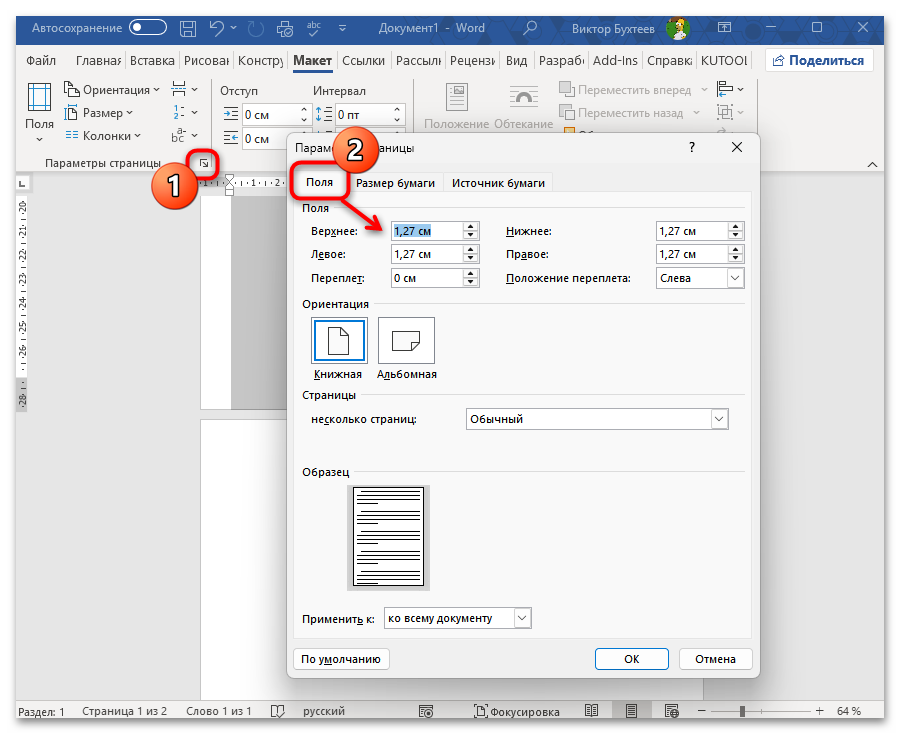Select Альбомная landscape orientation
900x734 pixels.
406,341
